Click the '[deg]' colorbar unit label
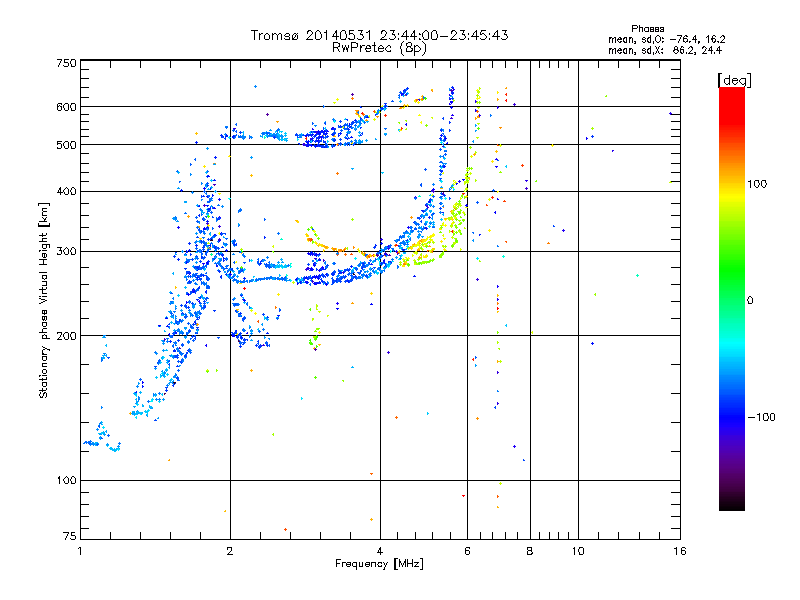 734,80
